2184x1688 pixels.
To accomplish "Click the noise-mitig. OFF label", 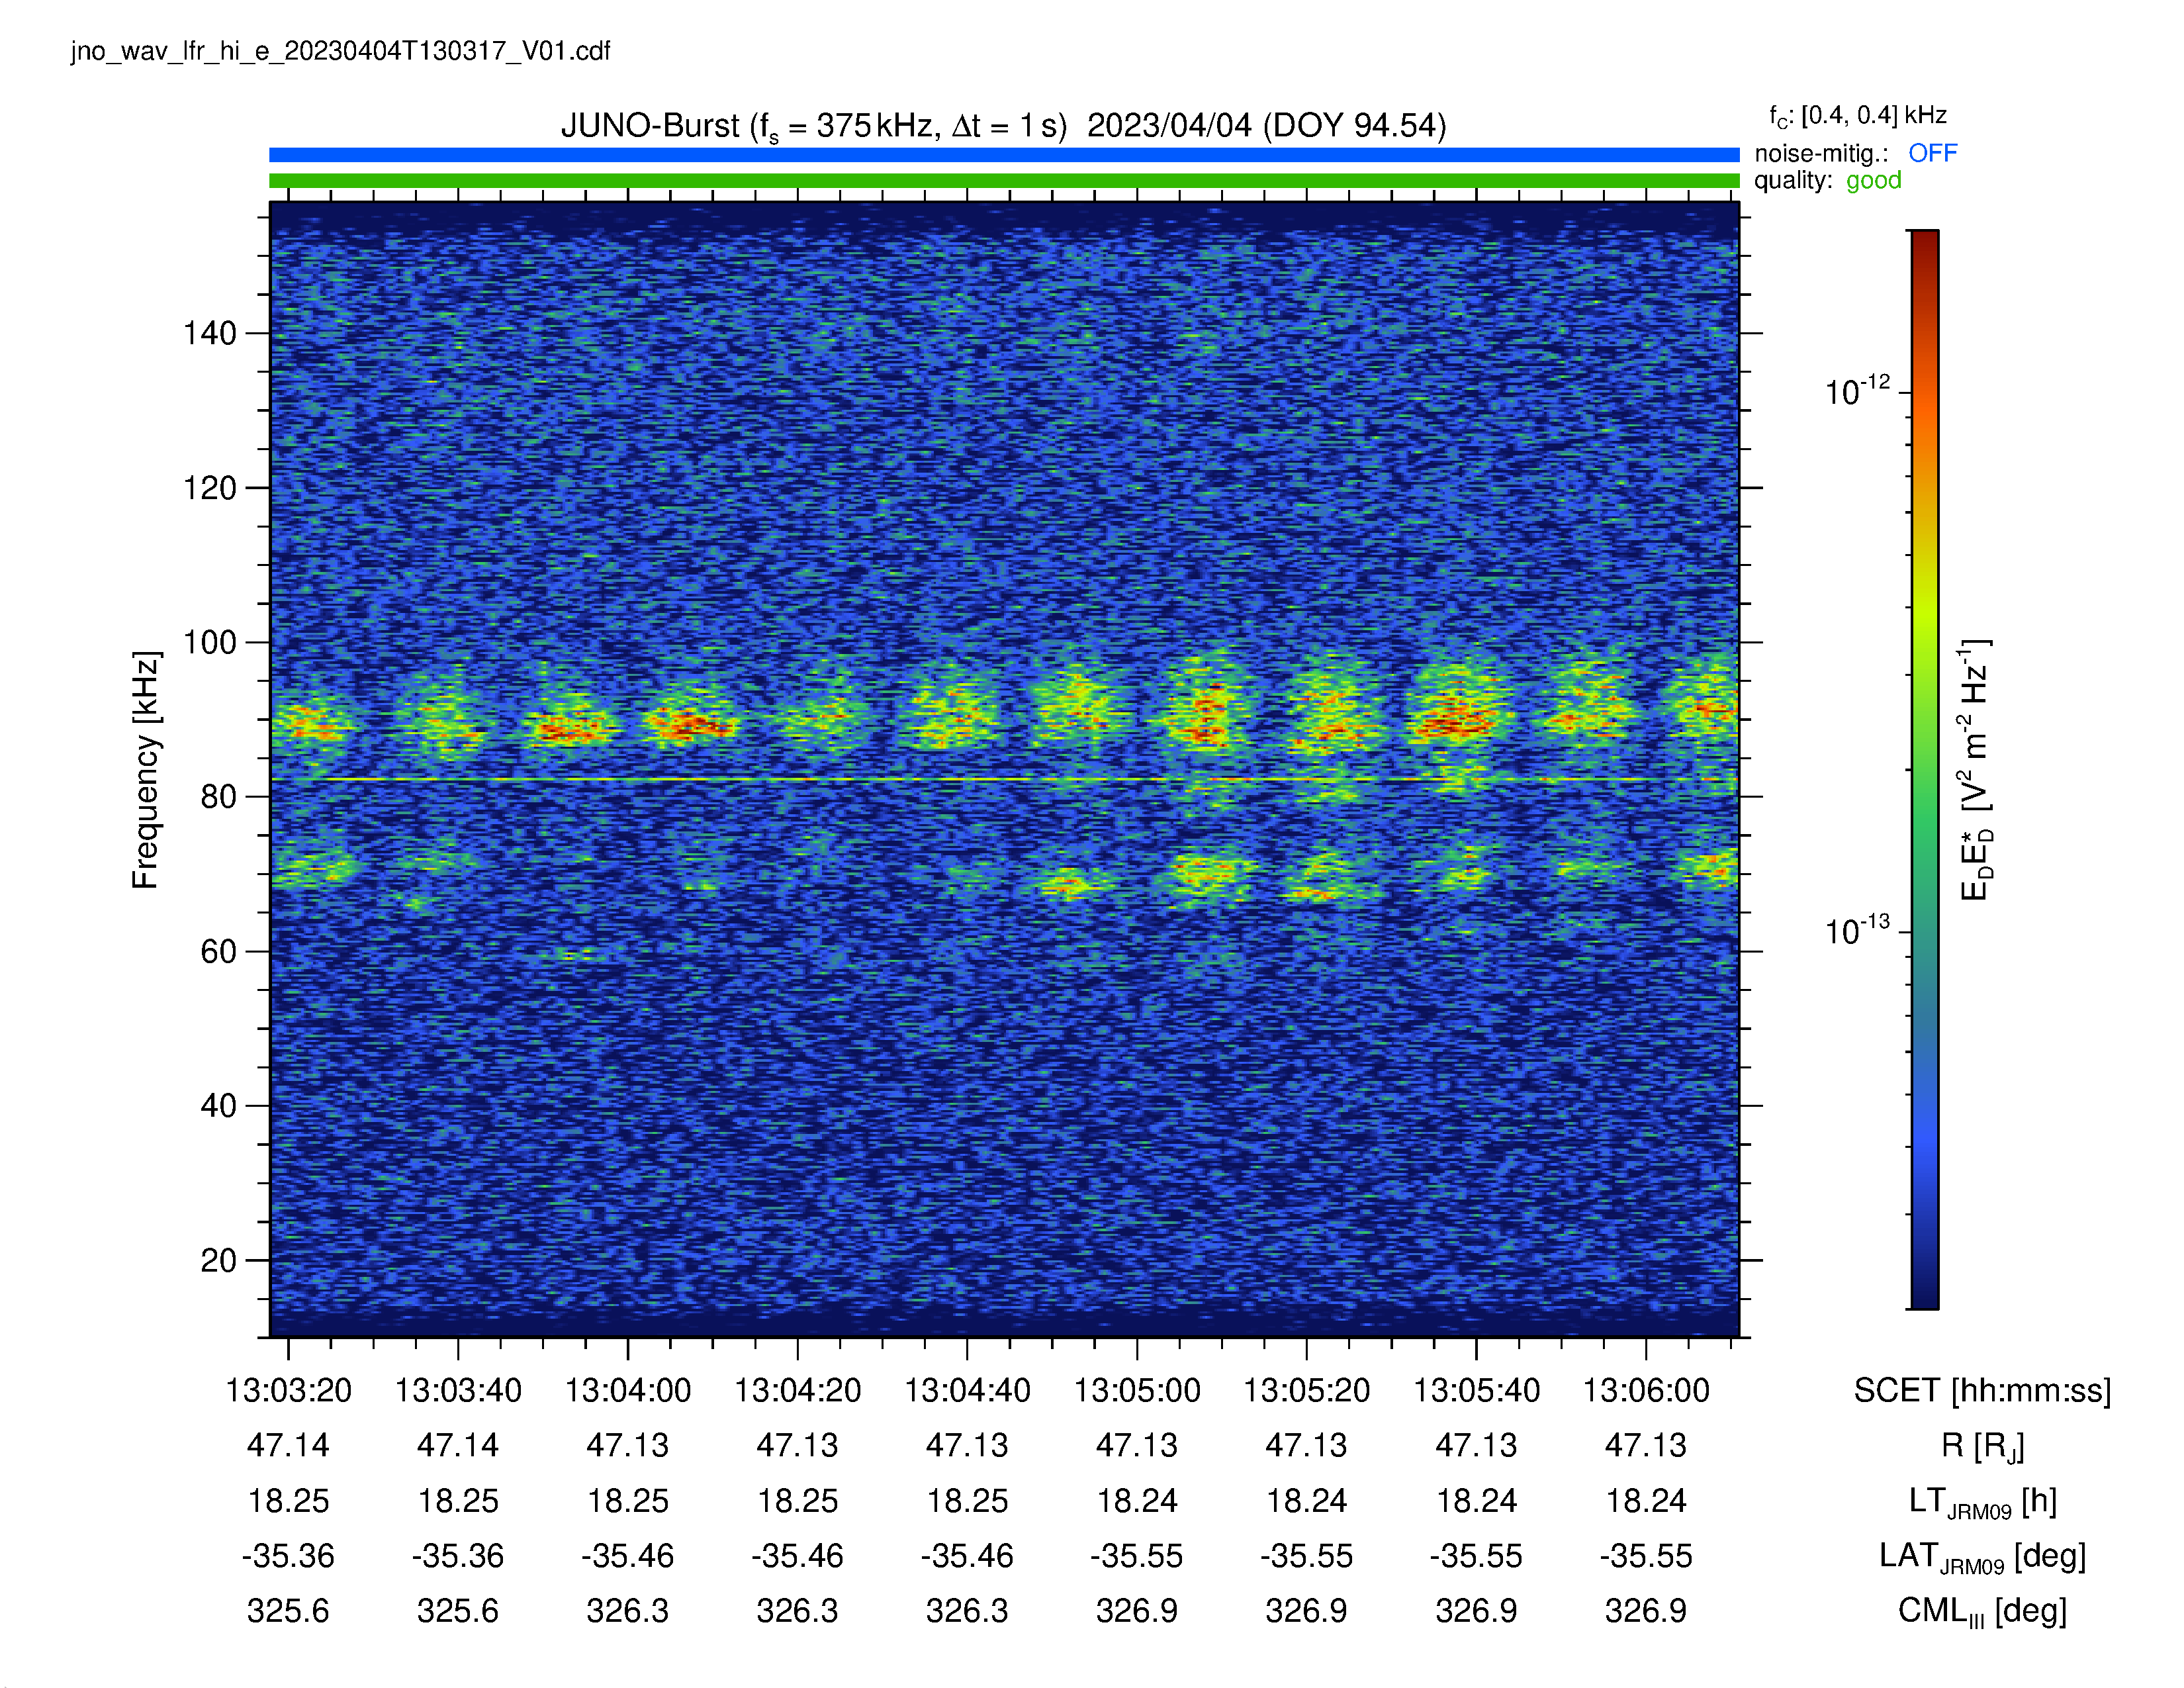I will point(1855,153).
